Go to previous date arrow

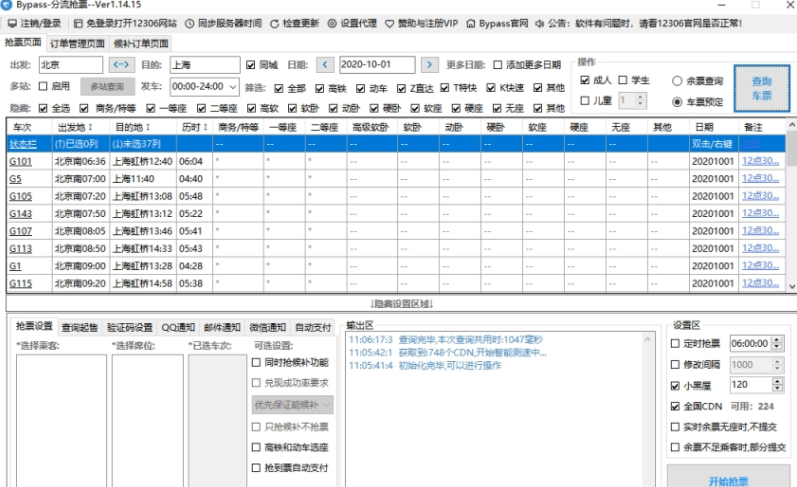[x=325, y=65]
